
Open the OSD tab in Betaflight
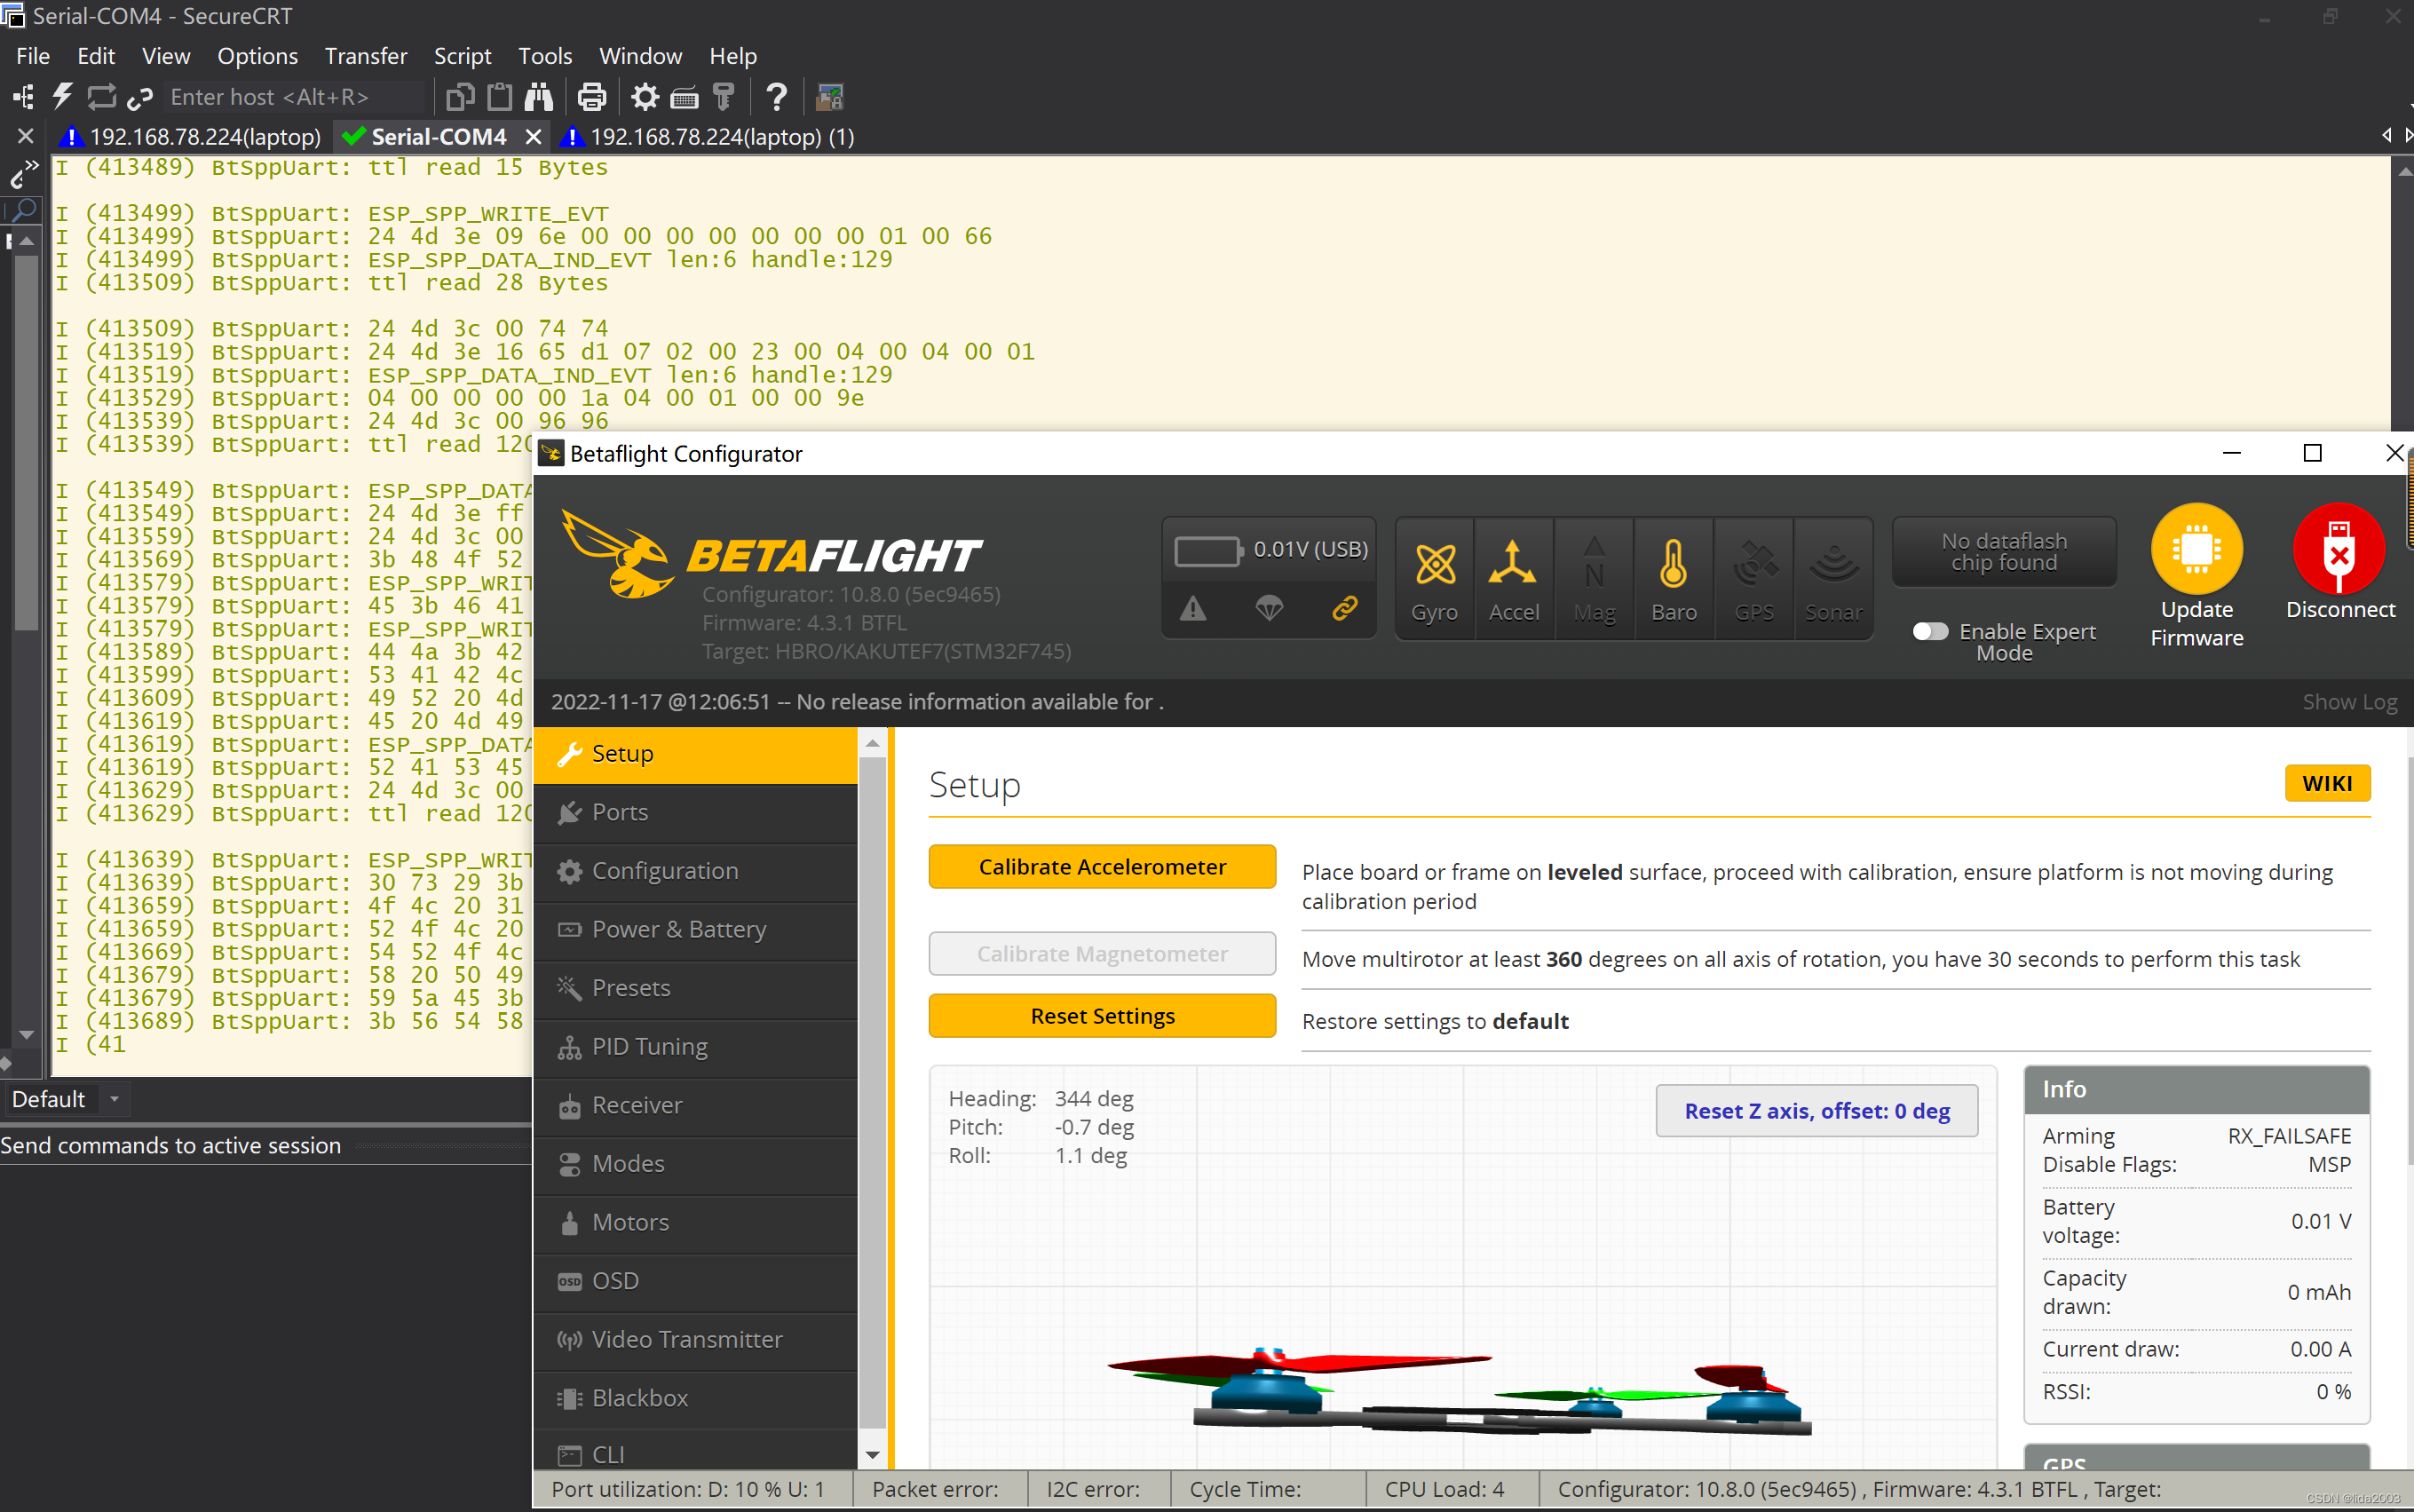(x=696, y=1281)
